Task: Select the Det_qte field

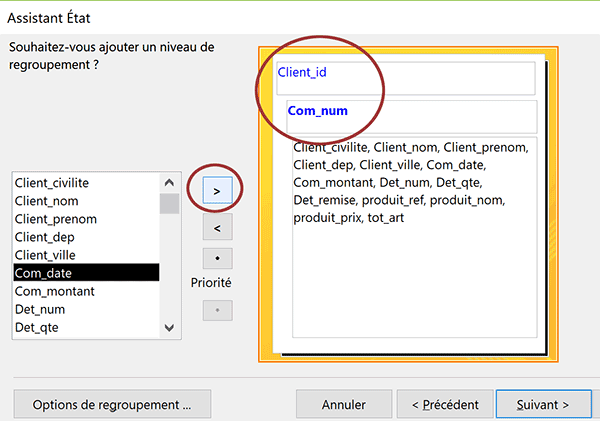Action: pyautogui.click(x=86, y=327)
